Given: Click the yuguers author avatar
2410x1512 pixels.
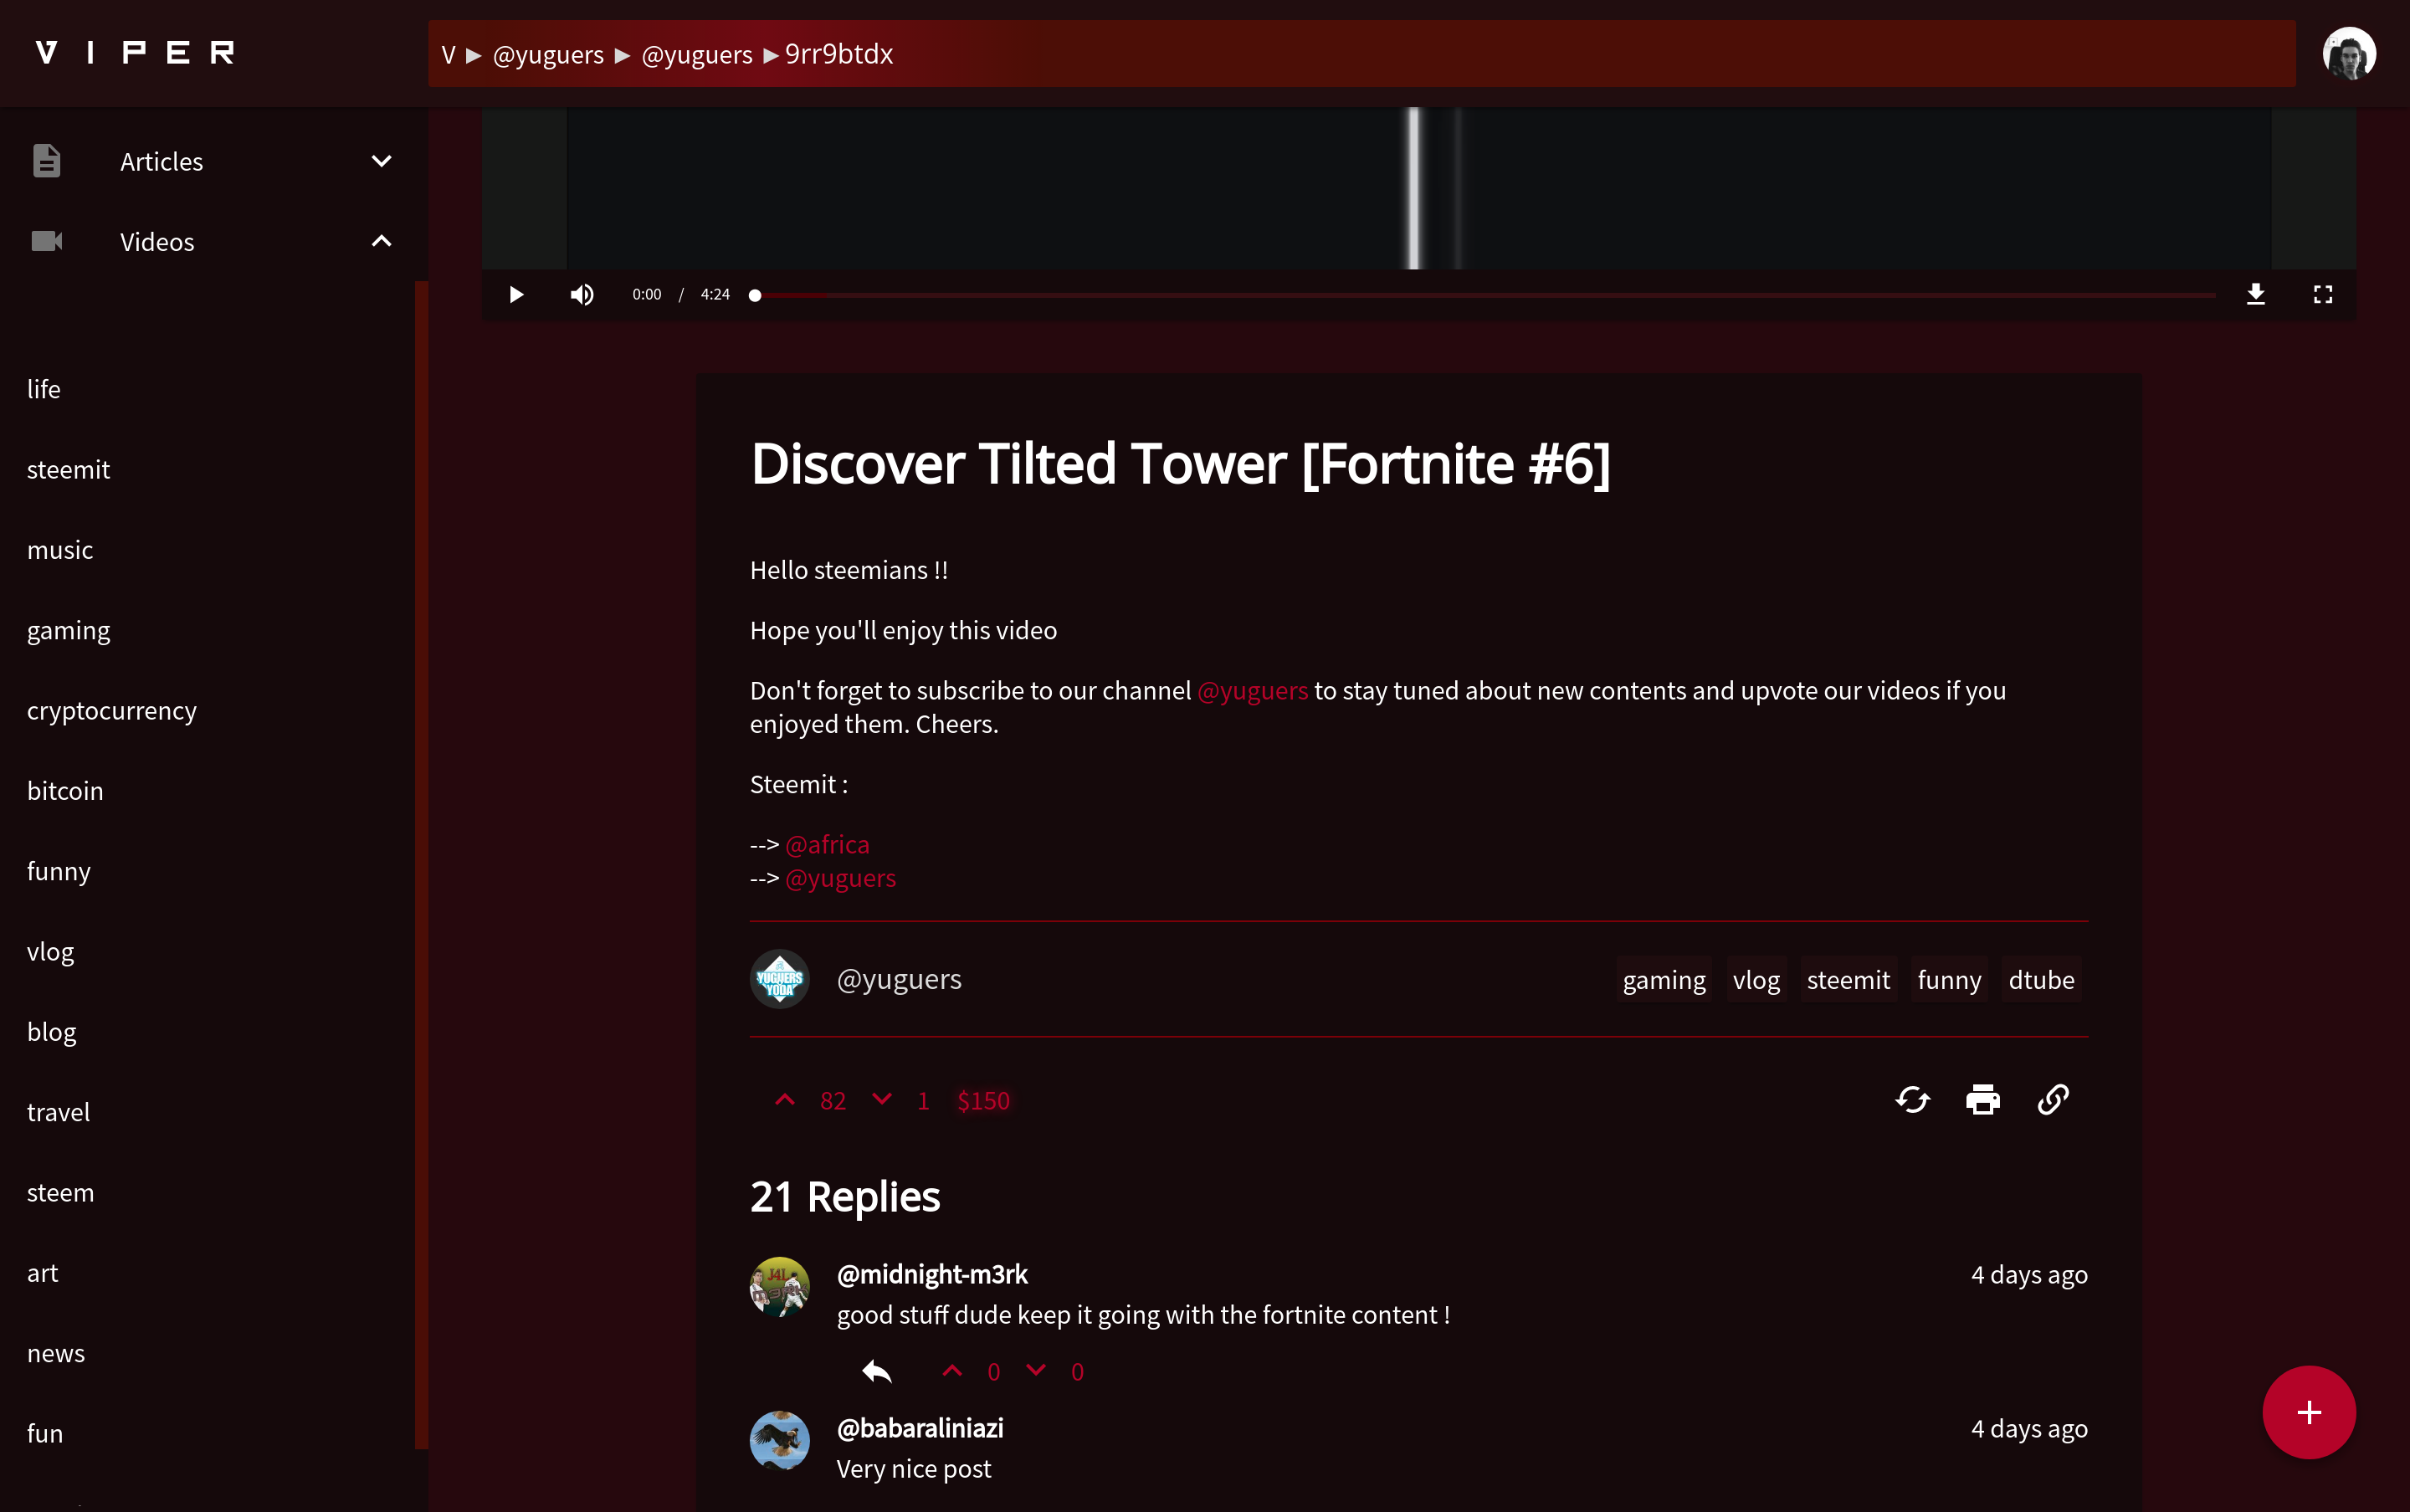Looking at the screenshot, I should click(x=779, y=979).
